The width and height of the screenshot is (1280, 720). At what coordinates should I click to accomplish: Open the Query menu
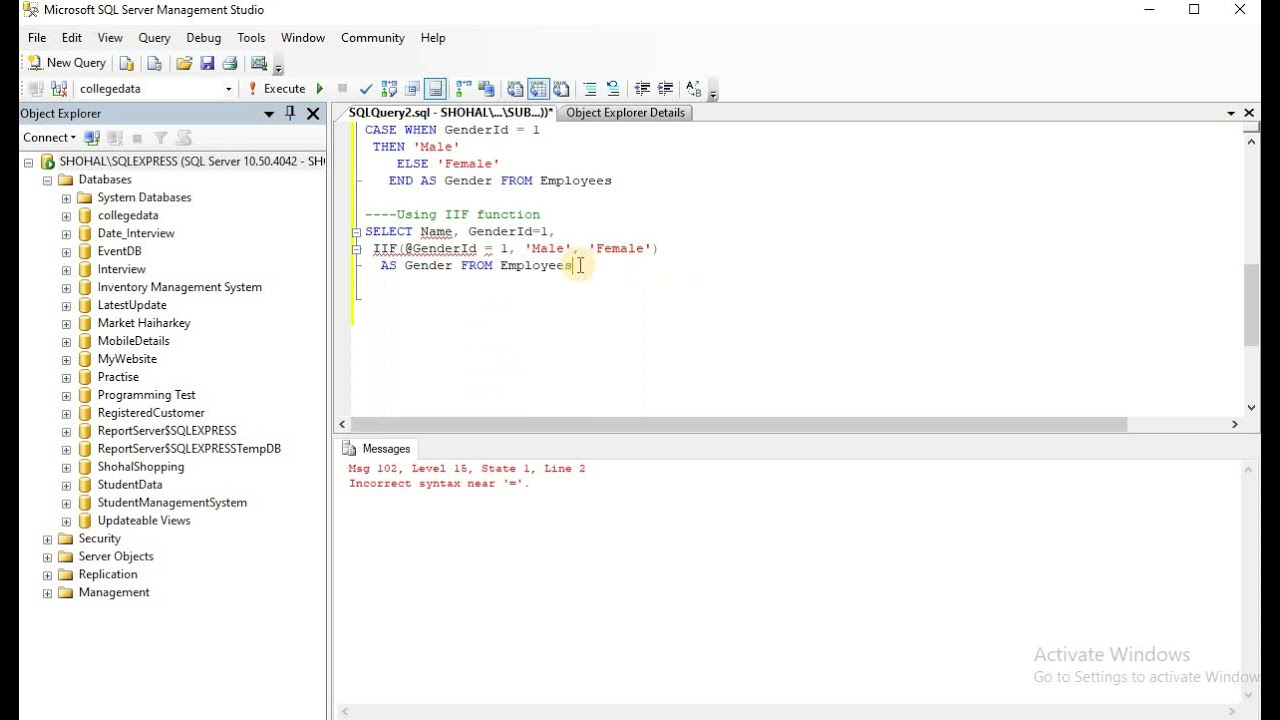[x=154, y=38]
